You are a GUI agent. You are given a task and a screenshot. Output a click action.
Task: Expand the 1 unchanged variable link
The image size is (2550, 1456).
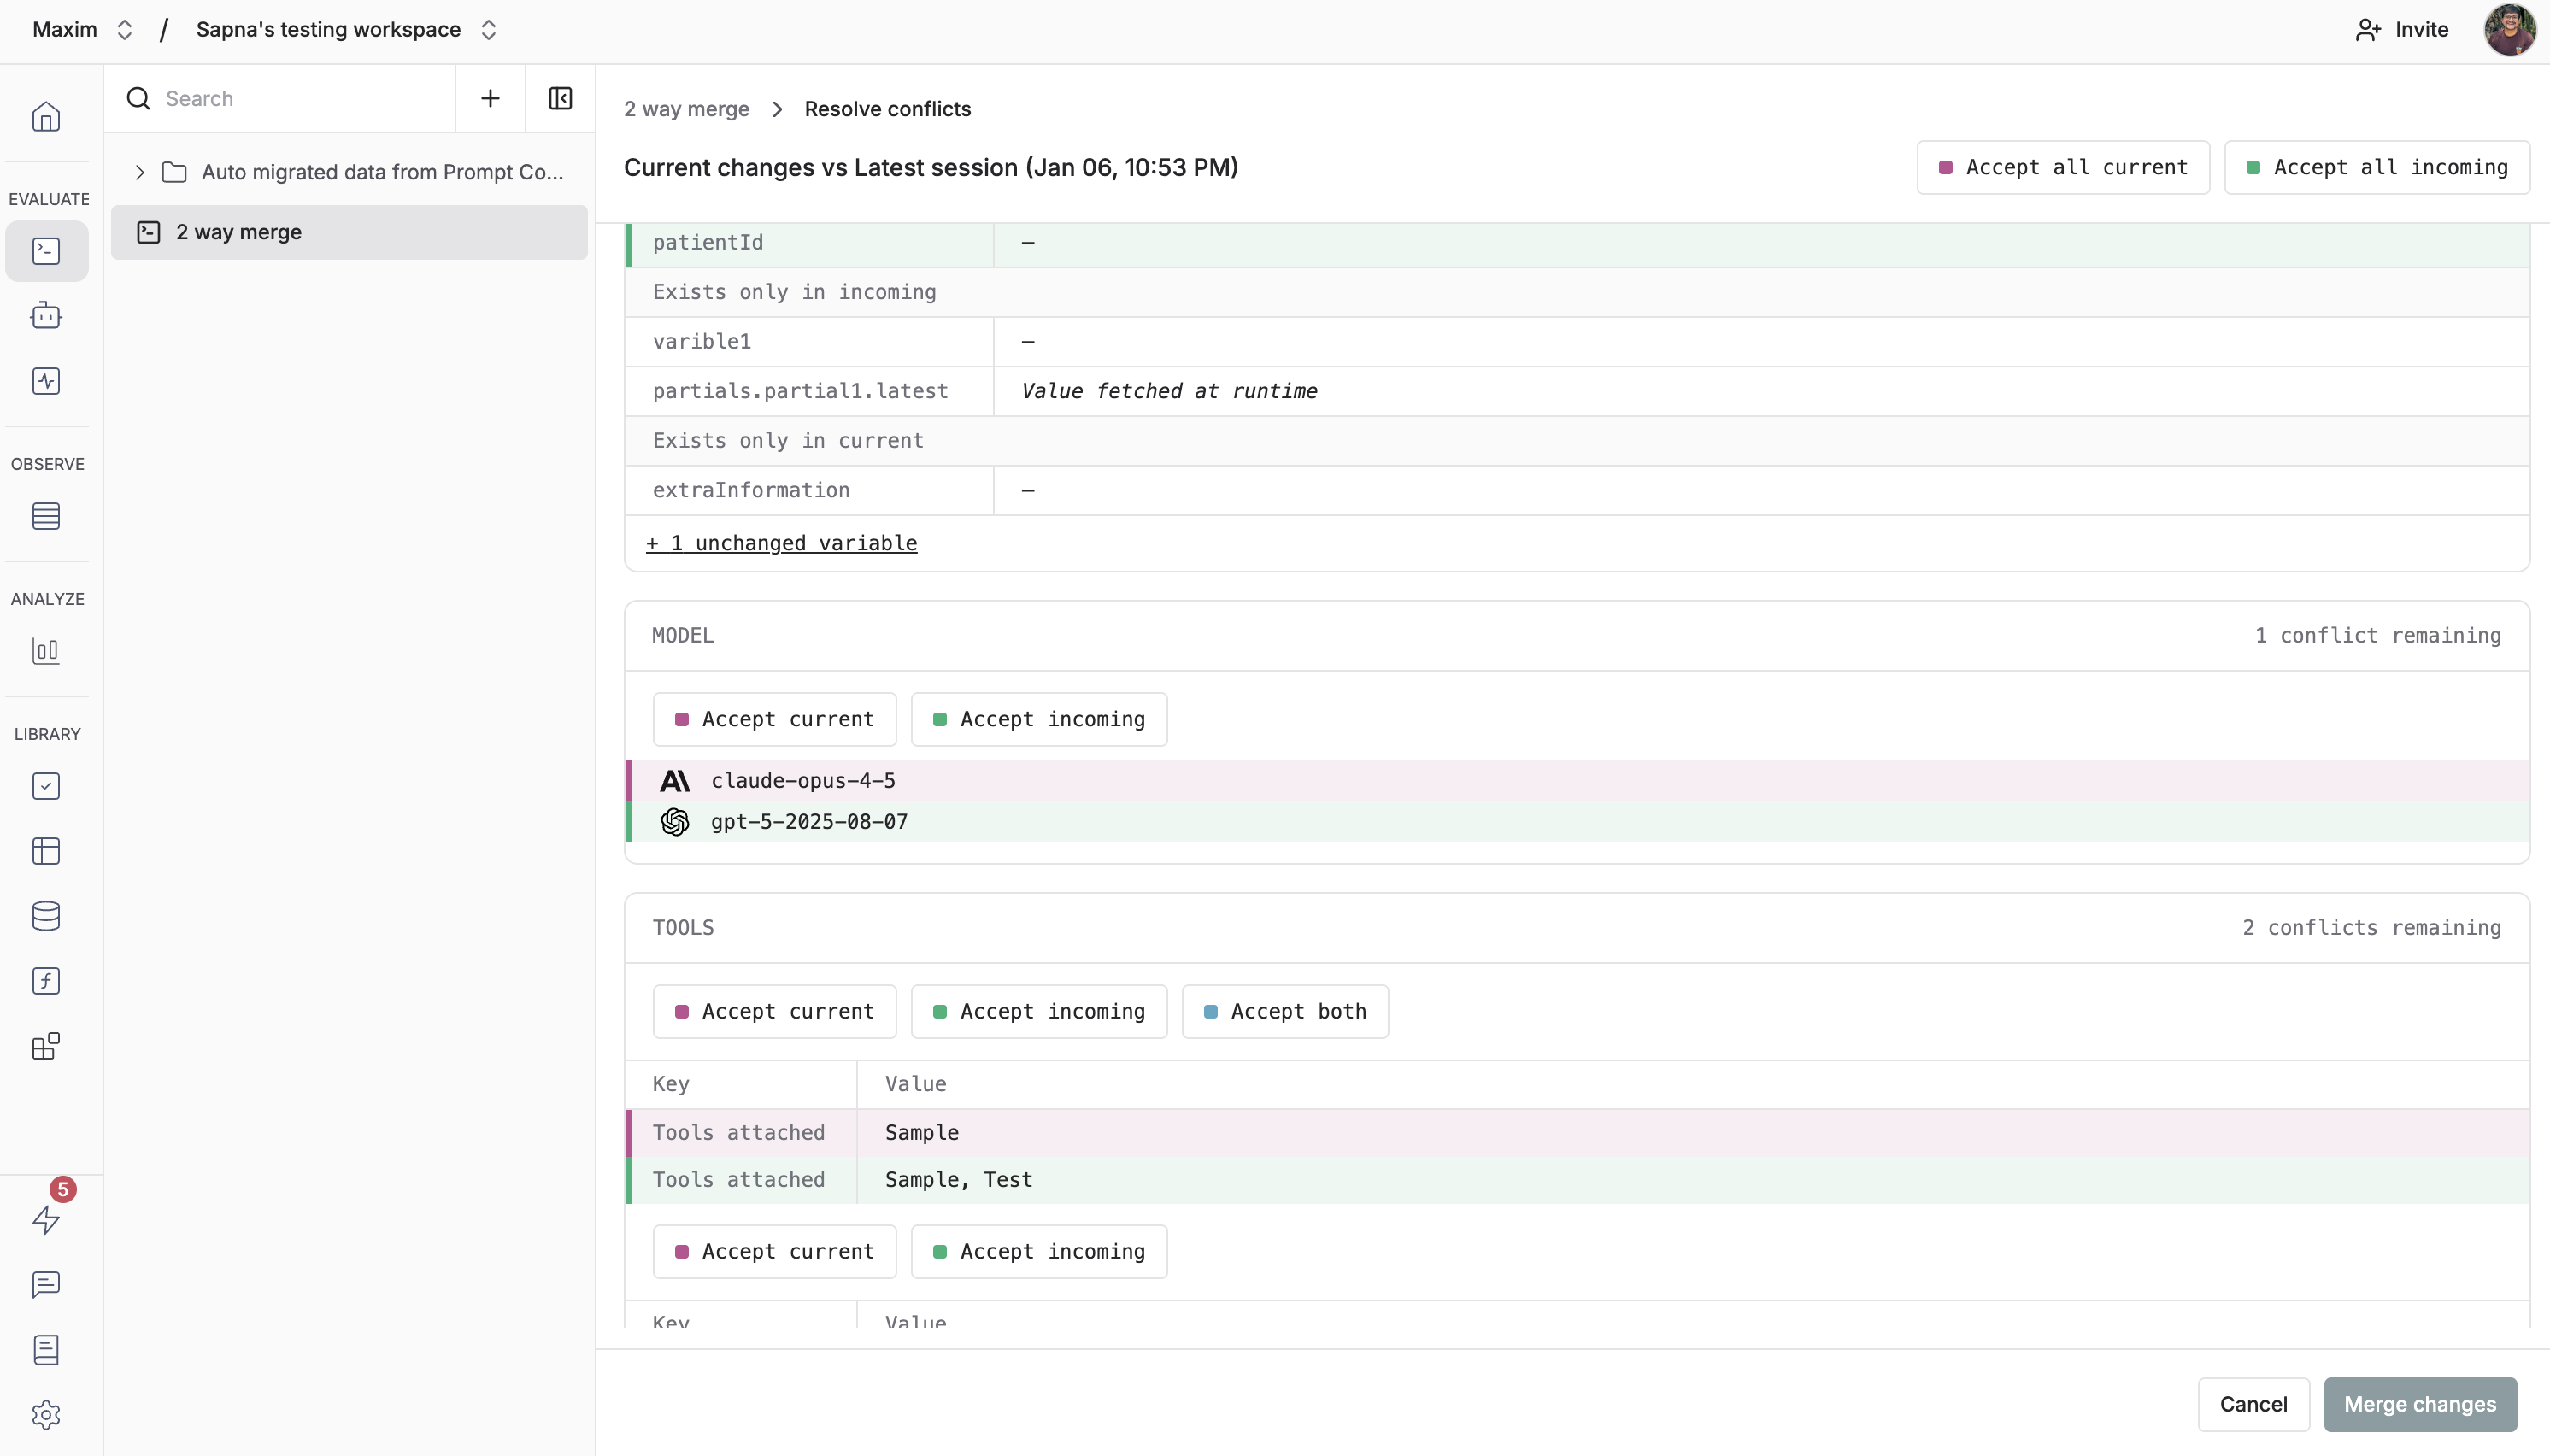click(781, 543)
